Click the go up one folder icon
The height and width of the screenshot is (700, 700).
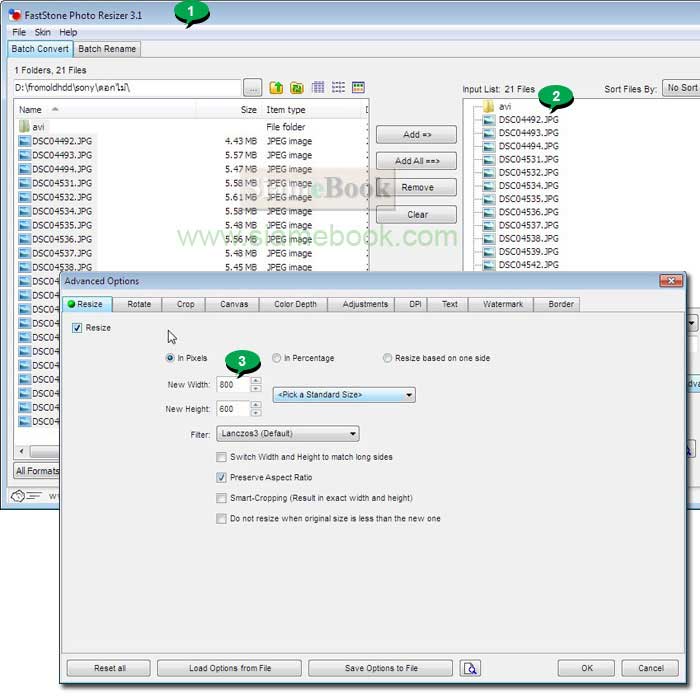276,88
